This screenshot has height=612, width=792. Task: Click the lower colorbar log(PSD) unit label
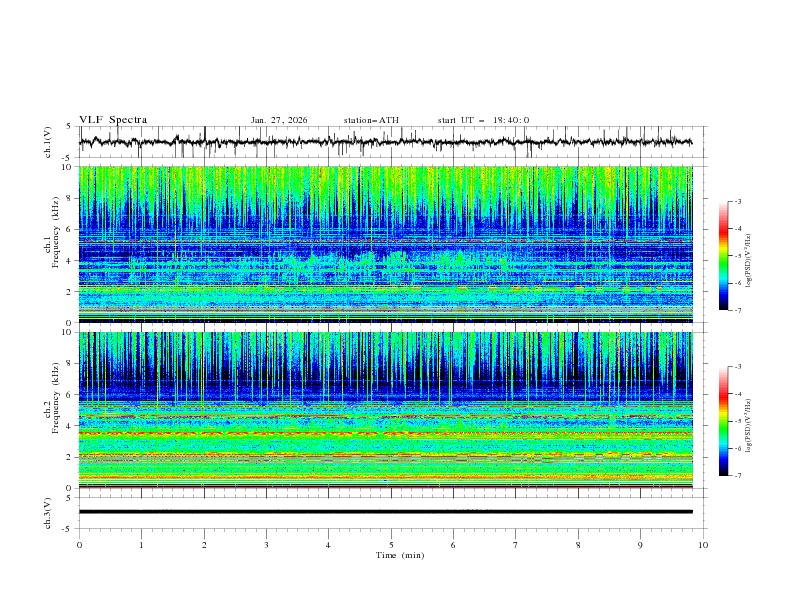(x=748, y=425)
